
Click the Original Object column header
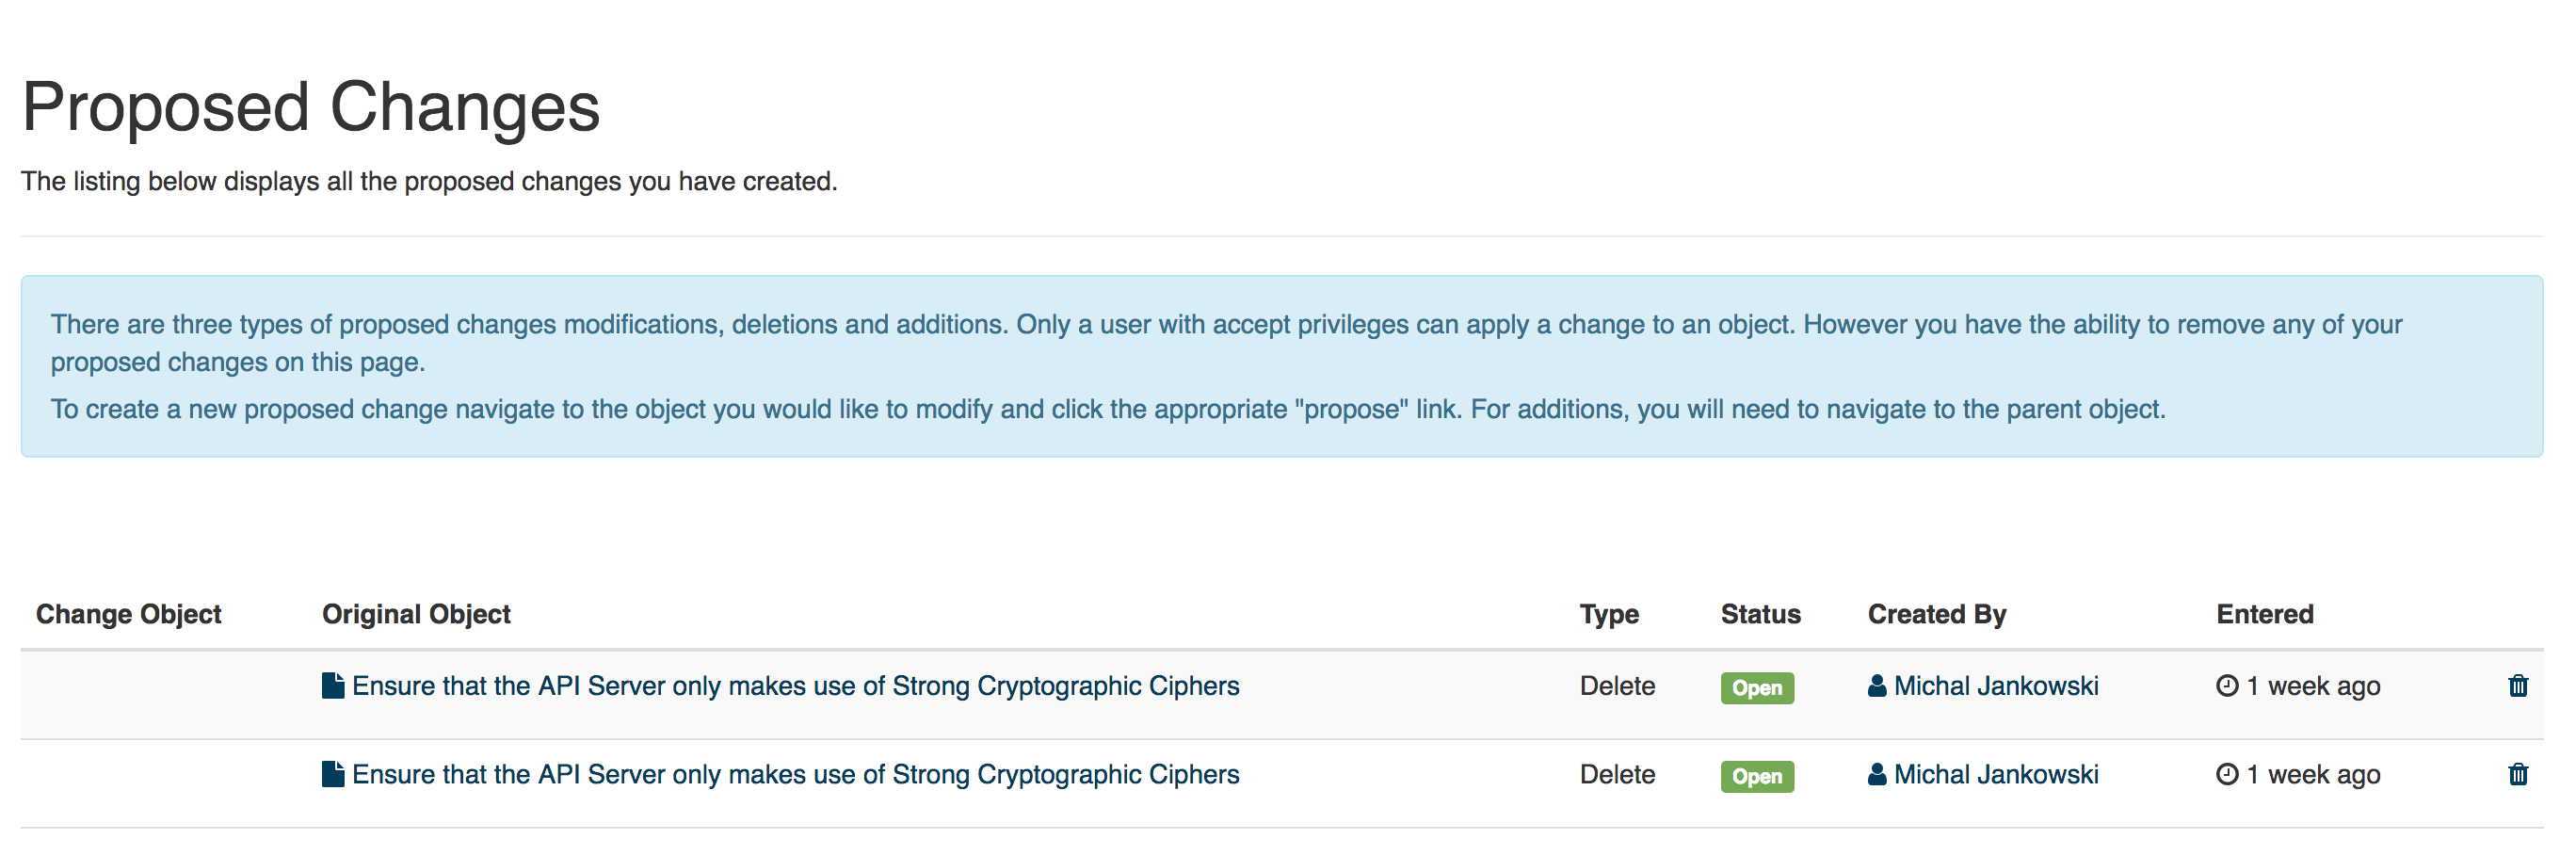[416, 614]
